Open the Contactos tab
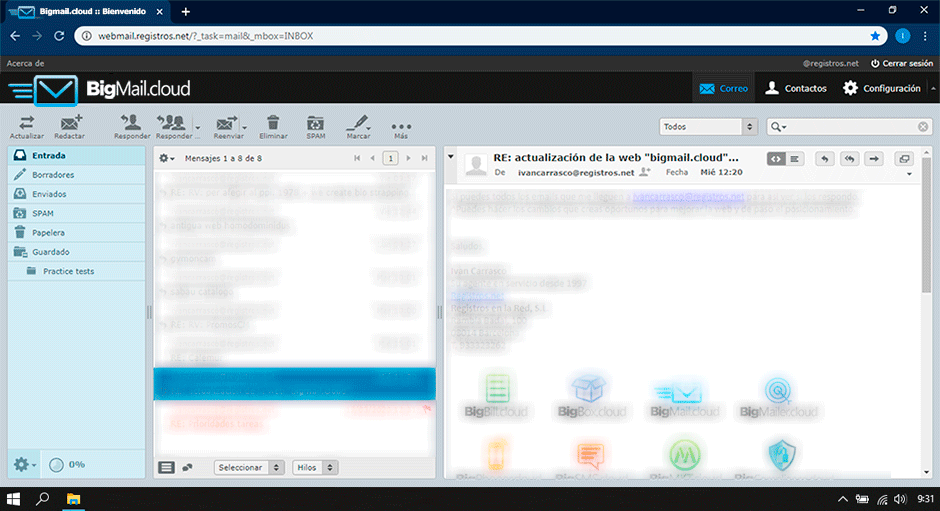This screenshot has width=940, height=511. click(795, 88)
